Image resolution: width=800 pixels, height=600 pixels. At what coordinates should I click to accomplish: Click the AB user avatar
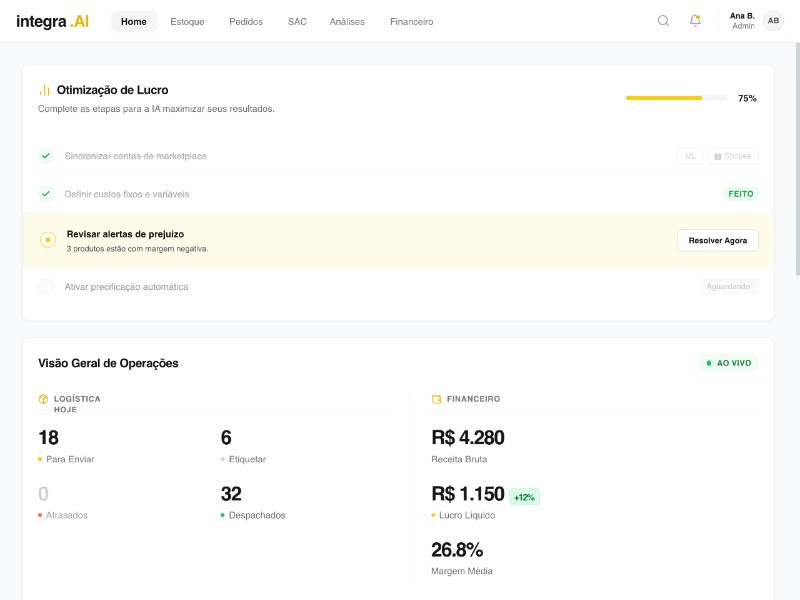(773, 21)
